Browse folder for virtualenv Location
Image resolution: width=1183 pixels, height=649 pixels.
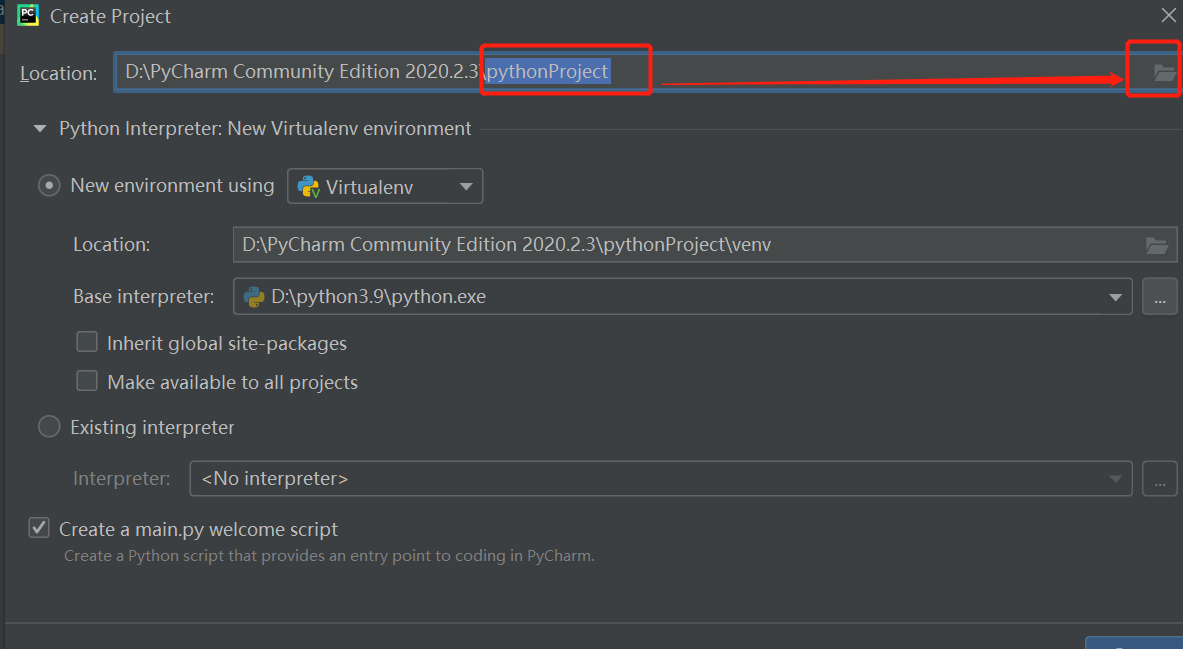tap(1157, 245)
